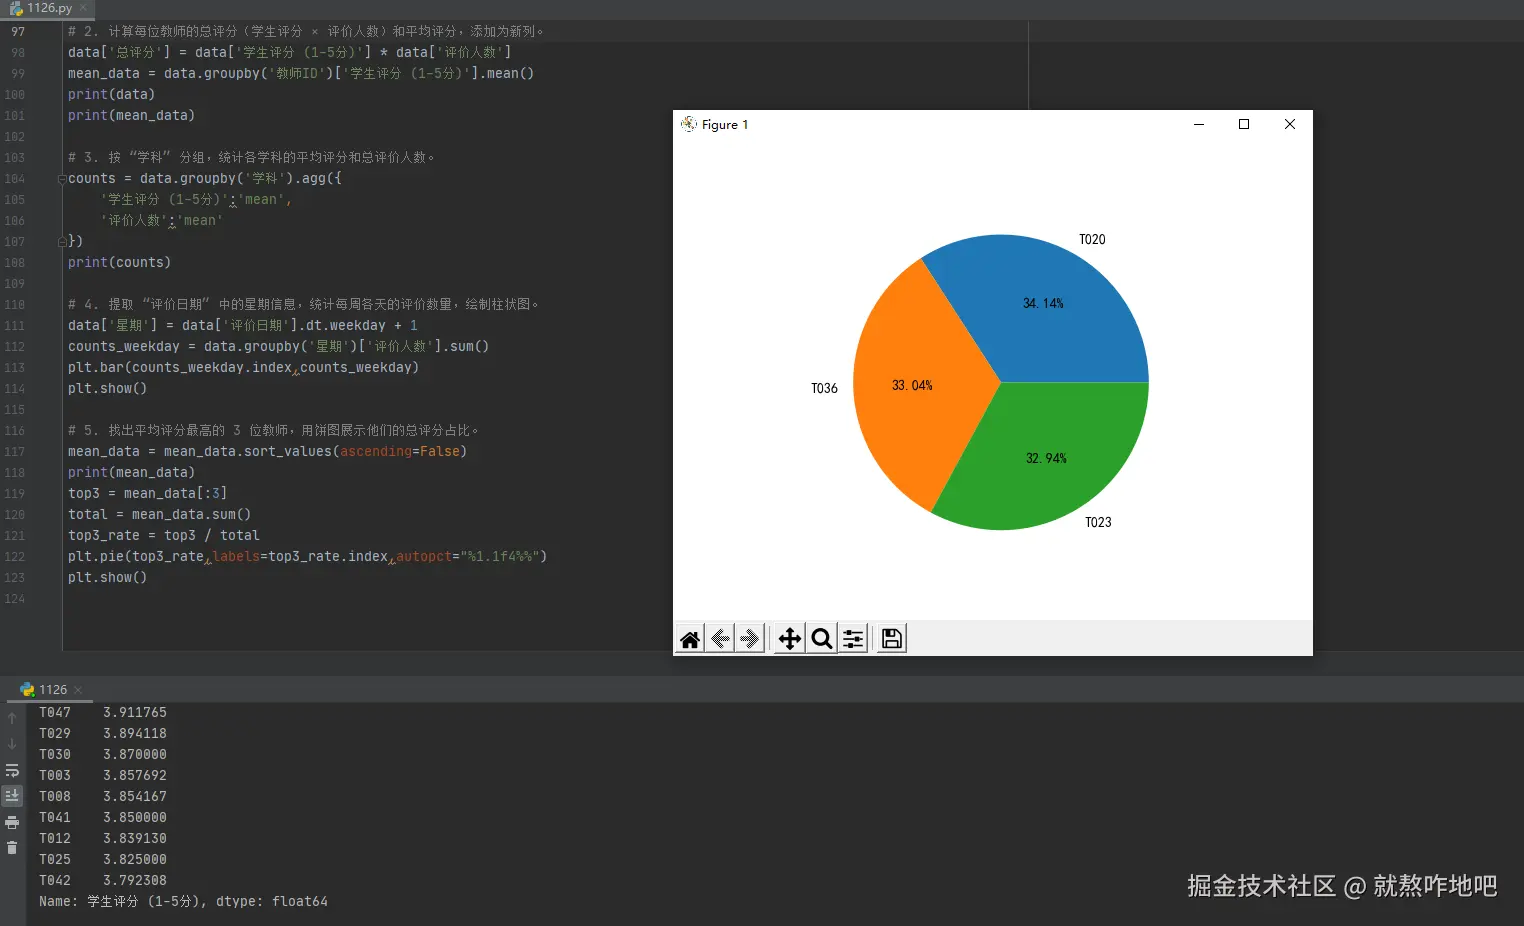Viewport: 1524px width, 926px height.
Task: Close the 1126.py editor tab
Action: tap(84, 8)
